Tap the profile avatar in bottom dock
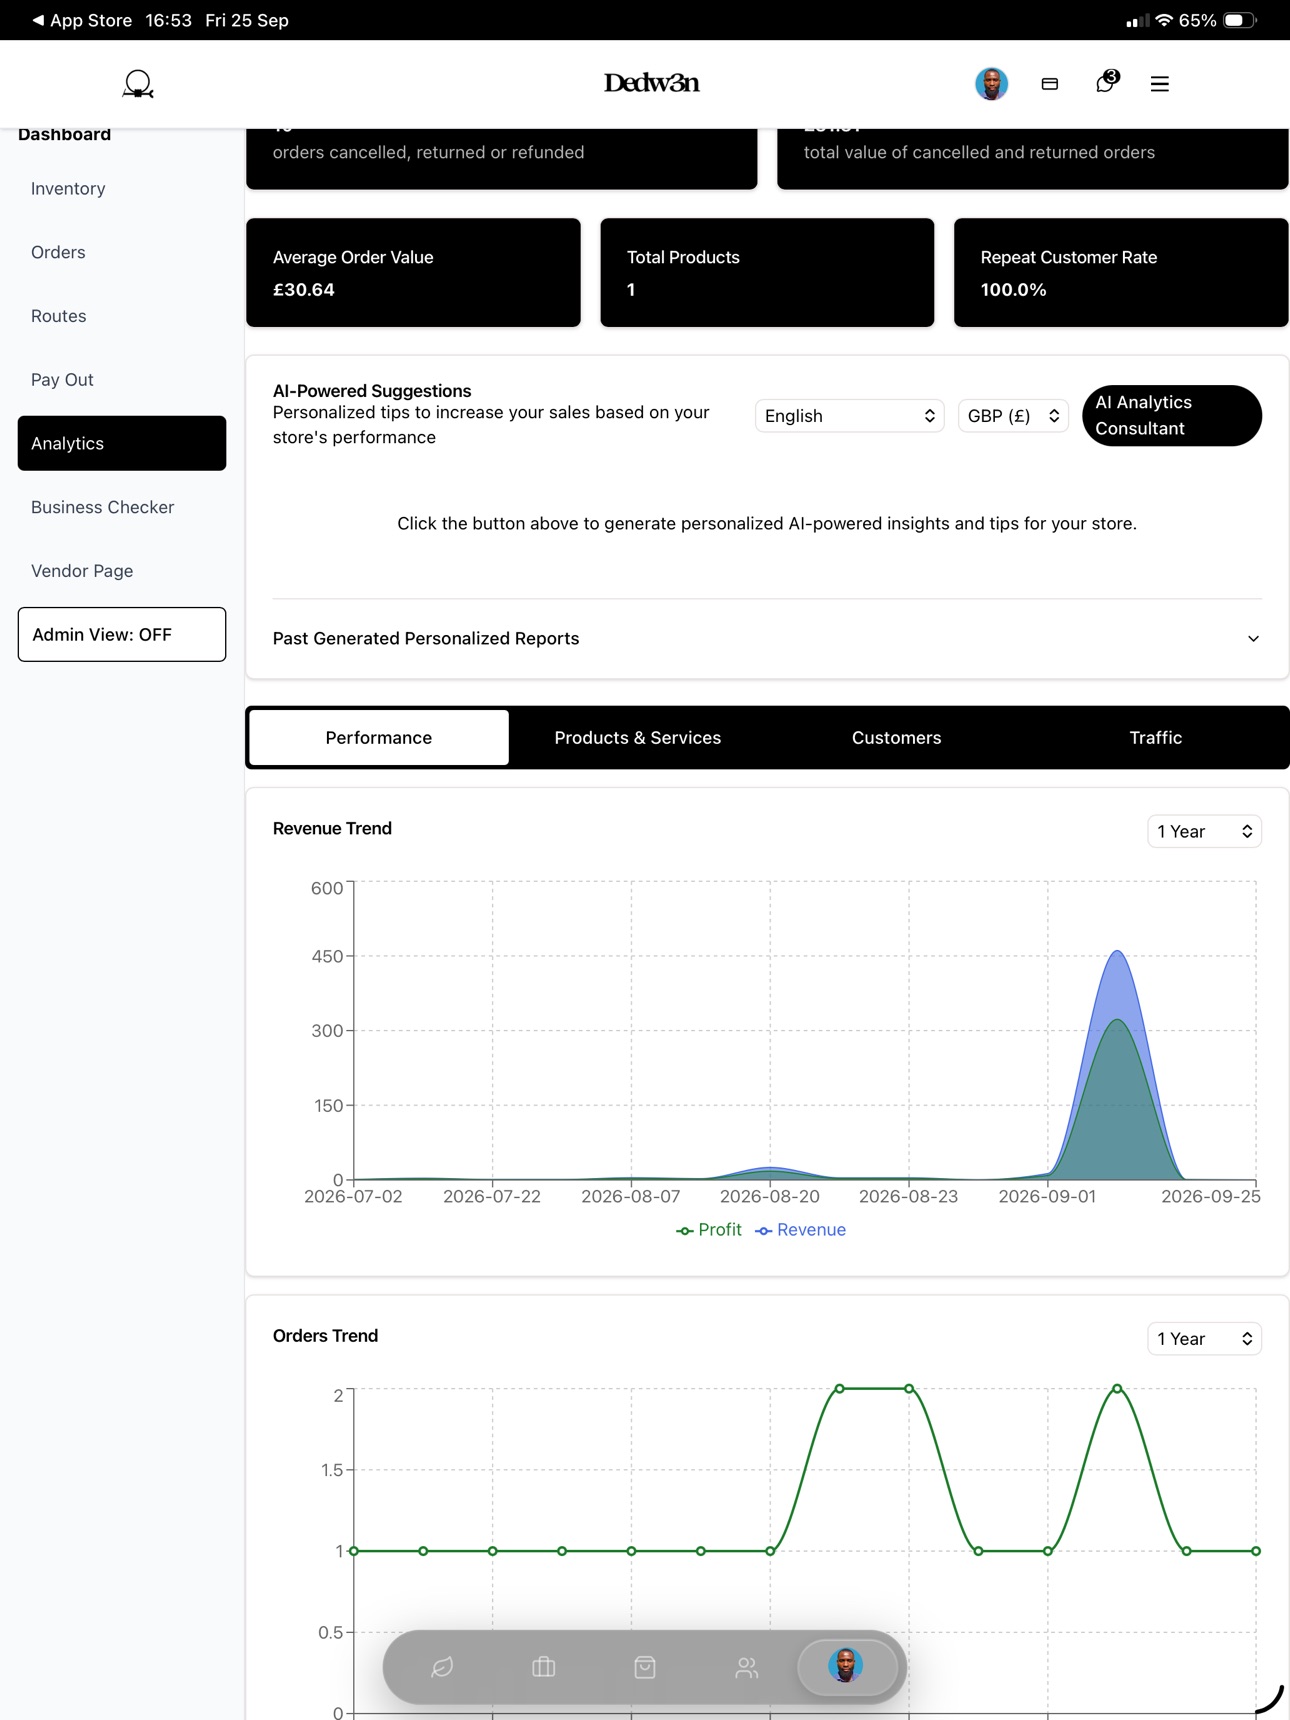 coord(846,1666)
